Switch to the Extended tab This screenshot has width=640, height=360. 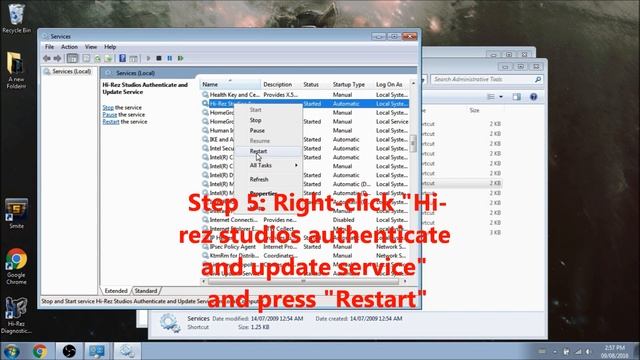116,291
